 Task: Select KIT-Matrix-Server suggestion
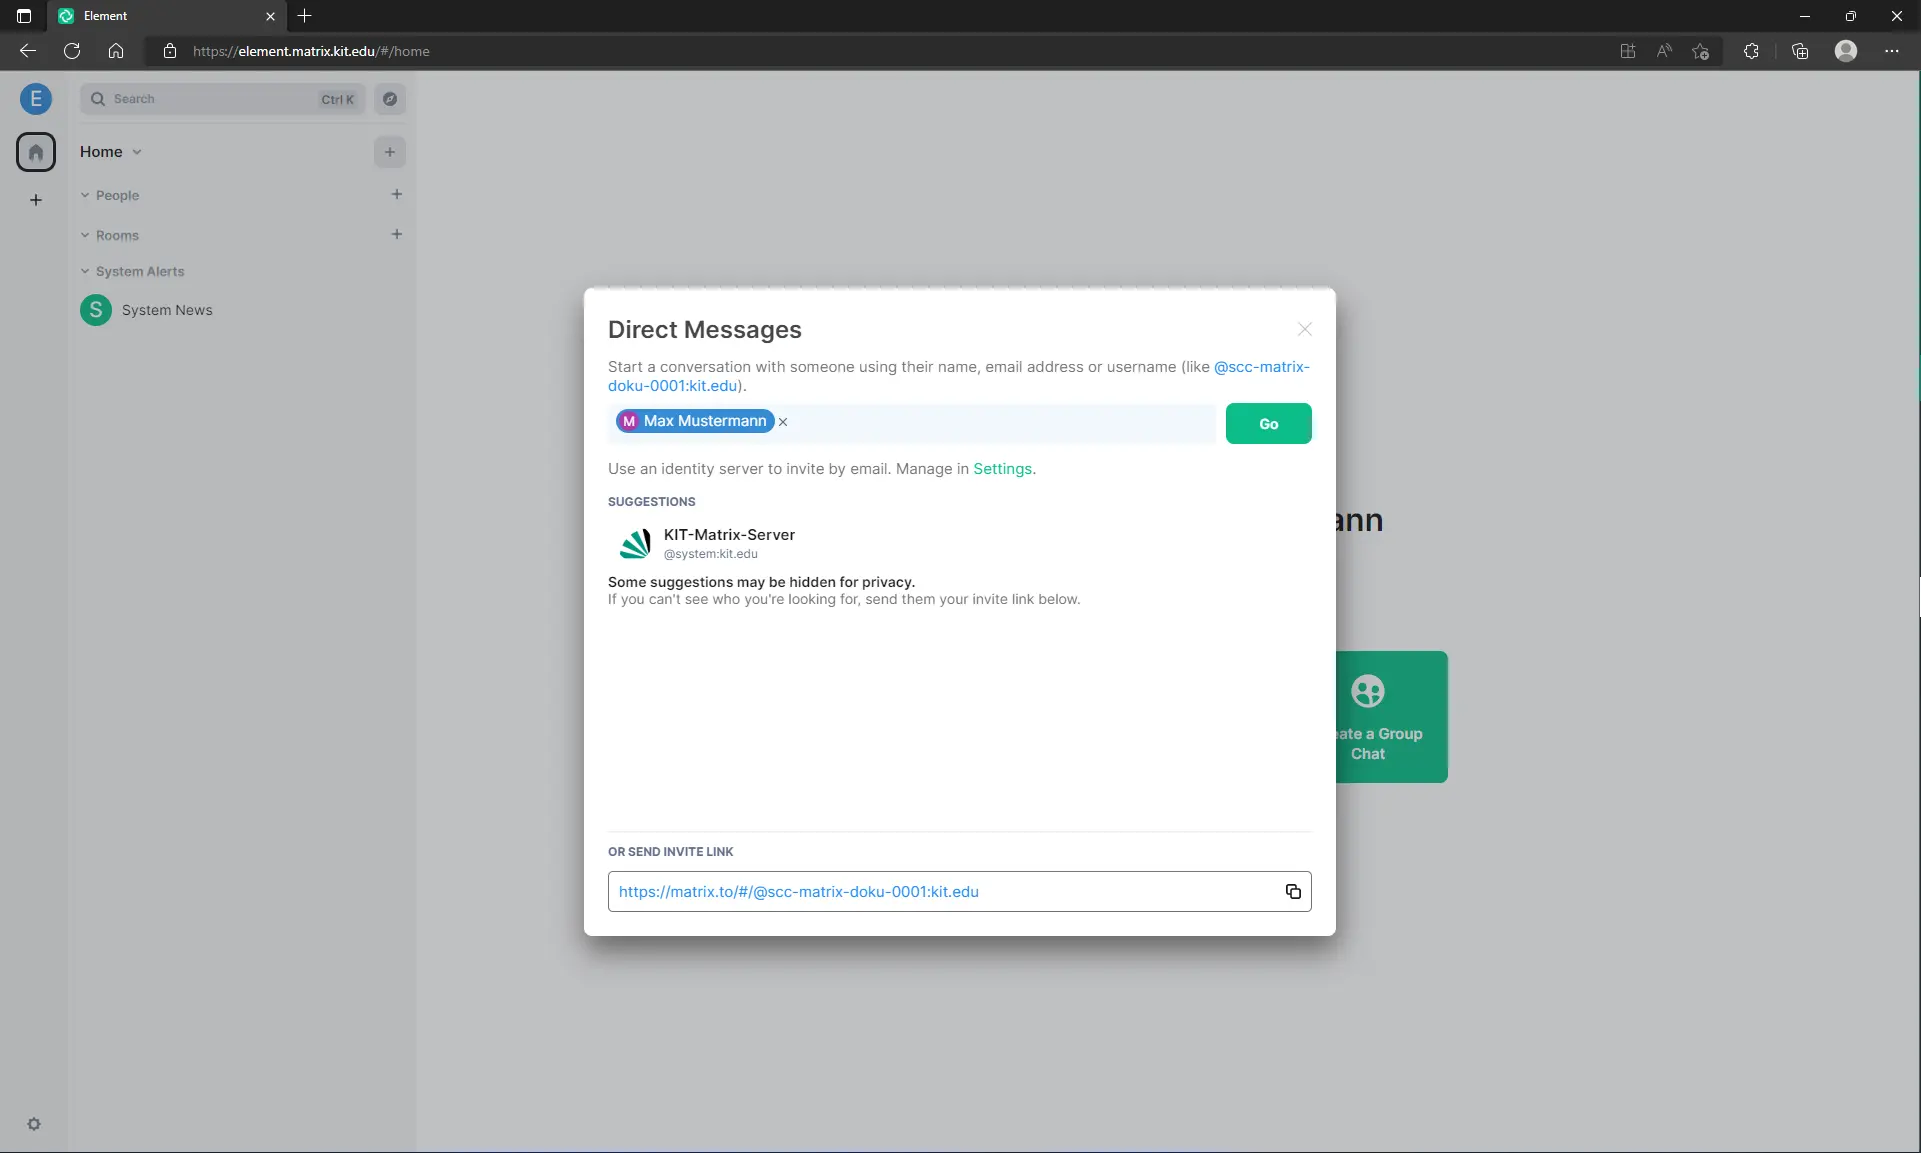[729, 543]
